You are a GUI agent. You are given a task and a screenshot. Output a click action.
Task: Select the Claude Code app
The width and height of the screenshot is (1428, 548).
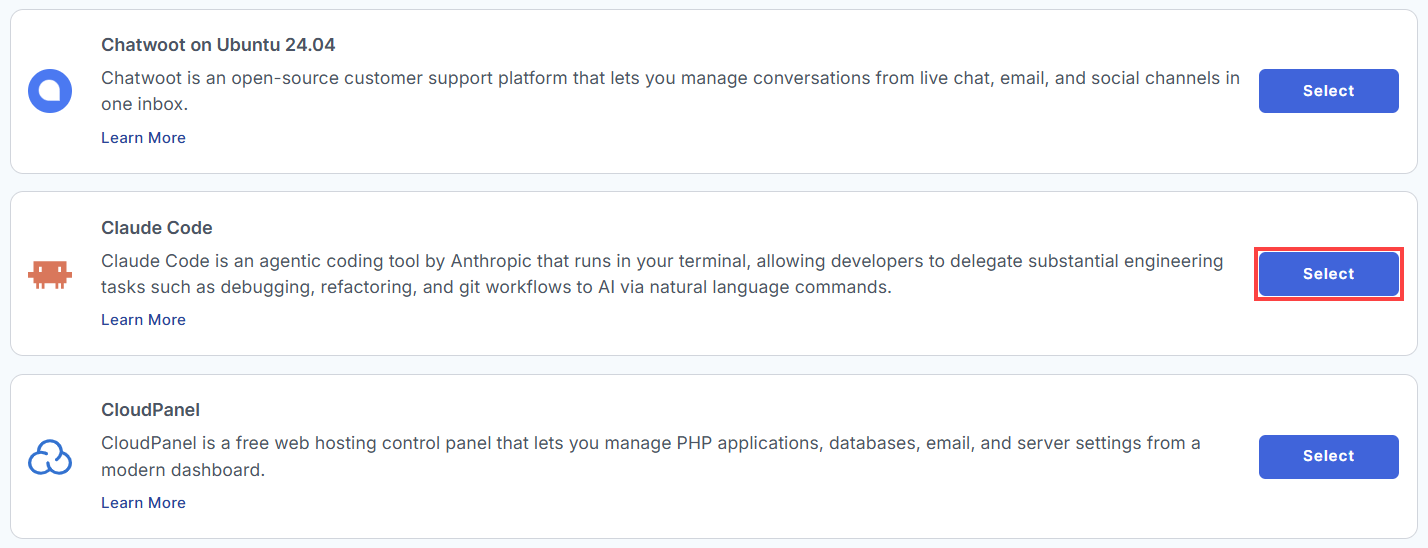coord(1328,274)
